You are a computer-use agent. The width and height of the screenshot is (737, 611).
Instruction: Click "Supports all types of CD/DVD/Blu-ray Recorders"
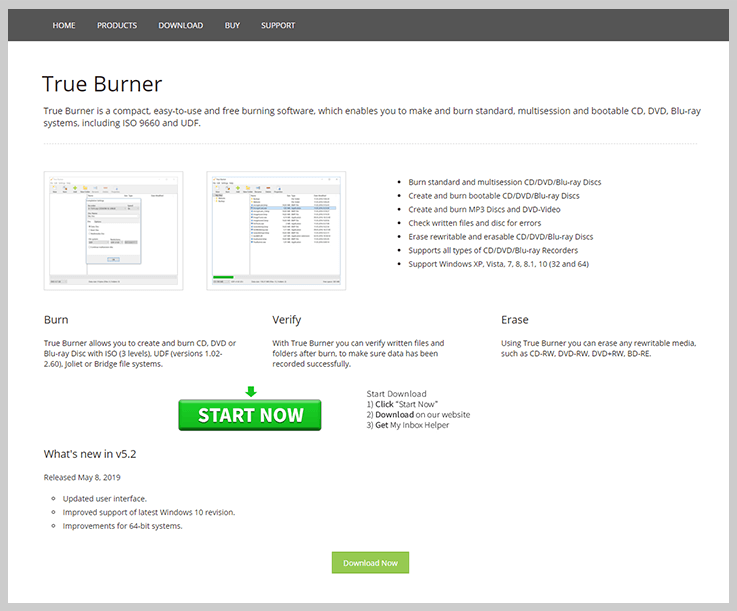(493, 251)
